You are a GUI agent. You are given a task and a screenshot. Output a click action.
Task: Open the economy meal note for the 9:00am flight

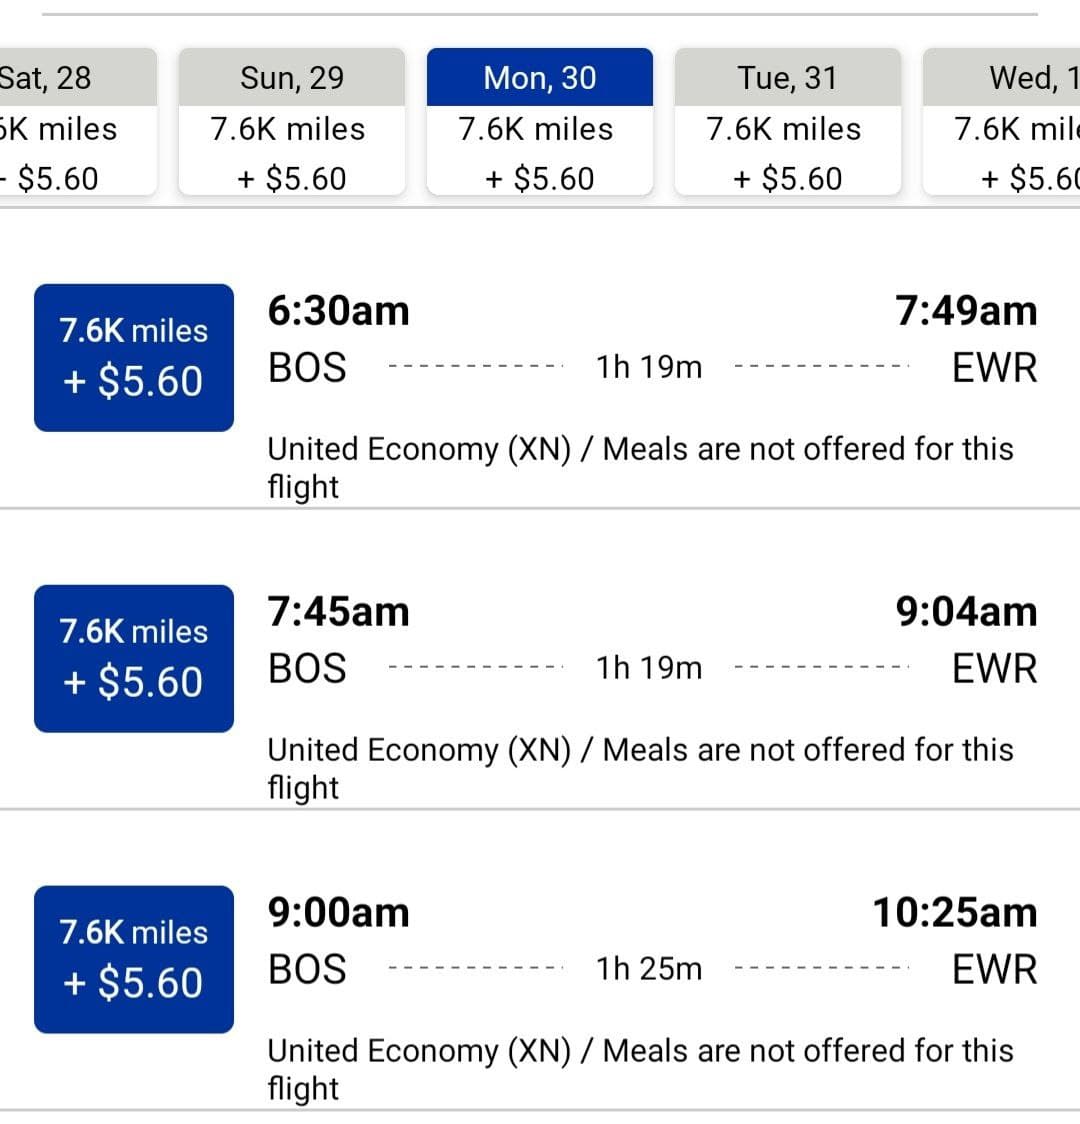(640, 1070)
